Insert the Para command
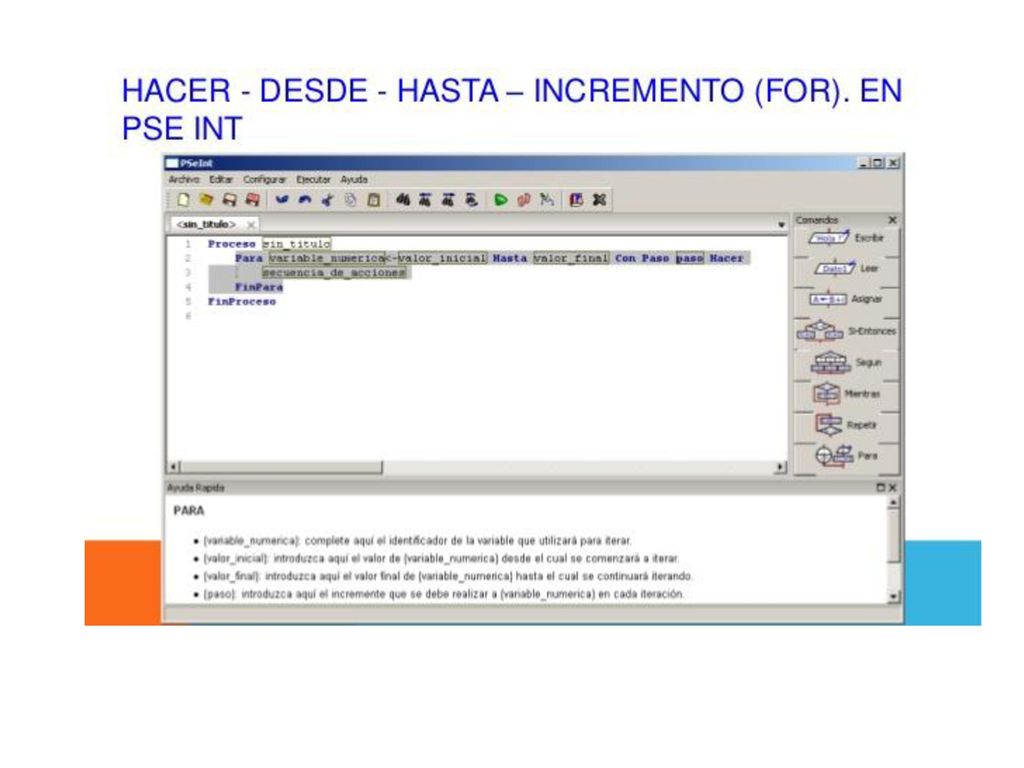The height and width of the screenshot is (768, 1024). [846, 455]
